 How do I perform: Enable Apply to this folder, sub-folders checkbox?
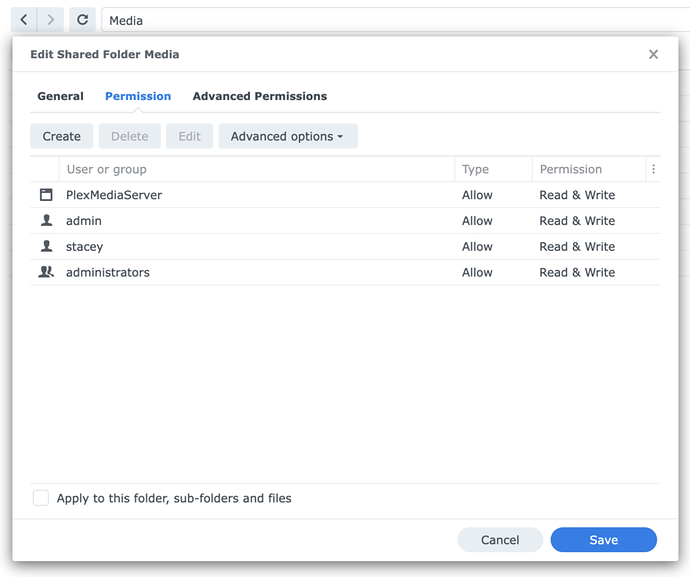[41, 498]
